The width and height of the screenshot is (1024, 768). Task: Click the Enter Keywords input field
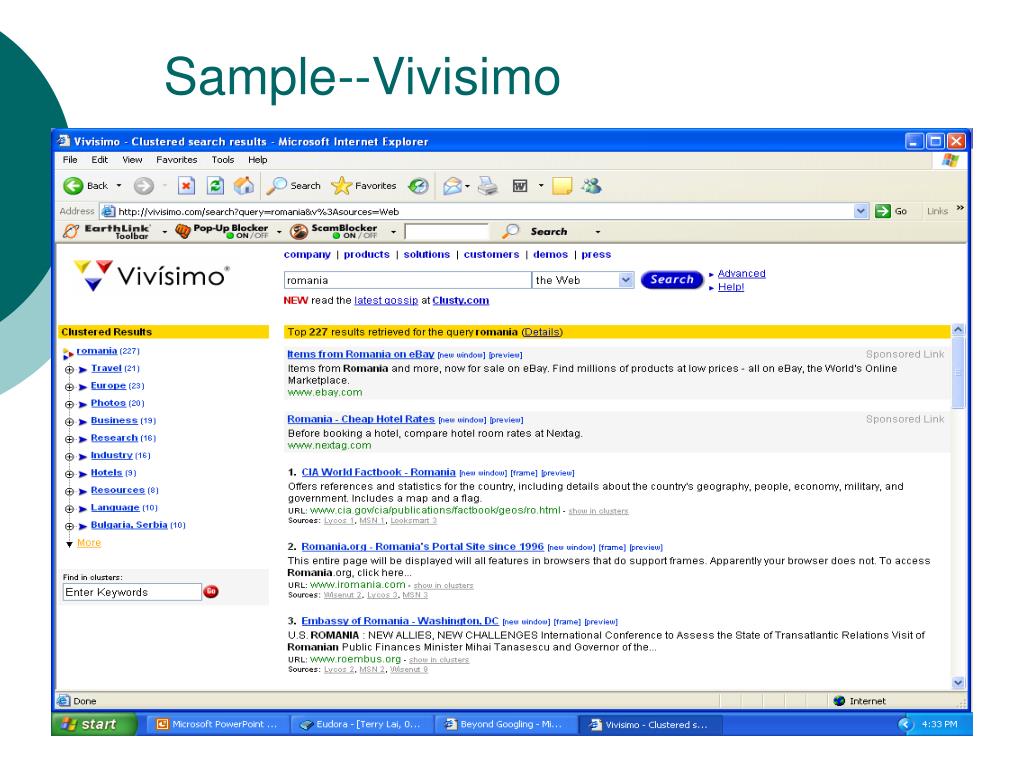coord(132,592)
